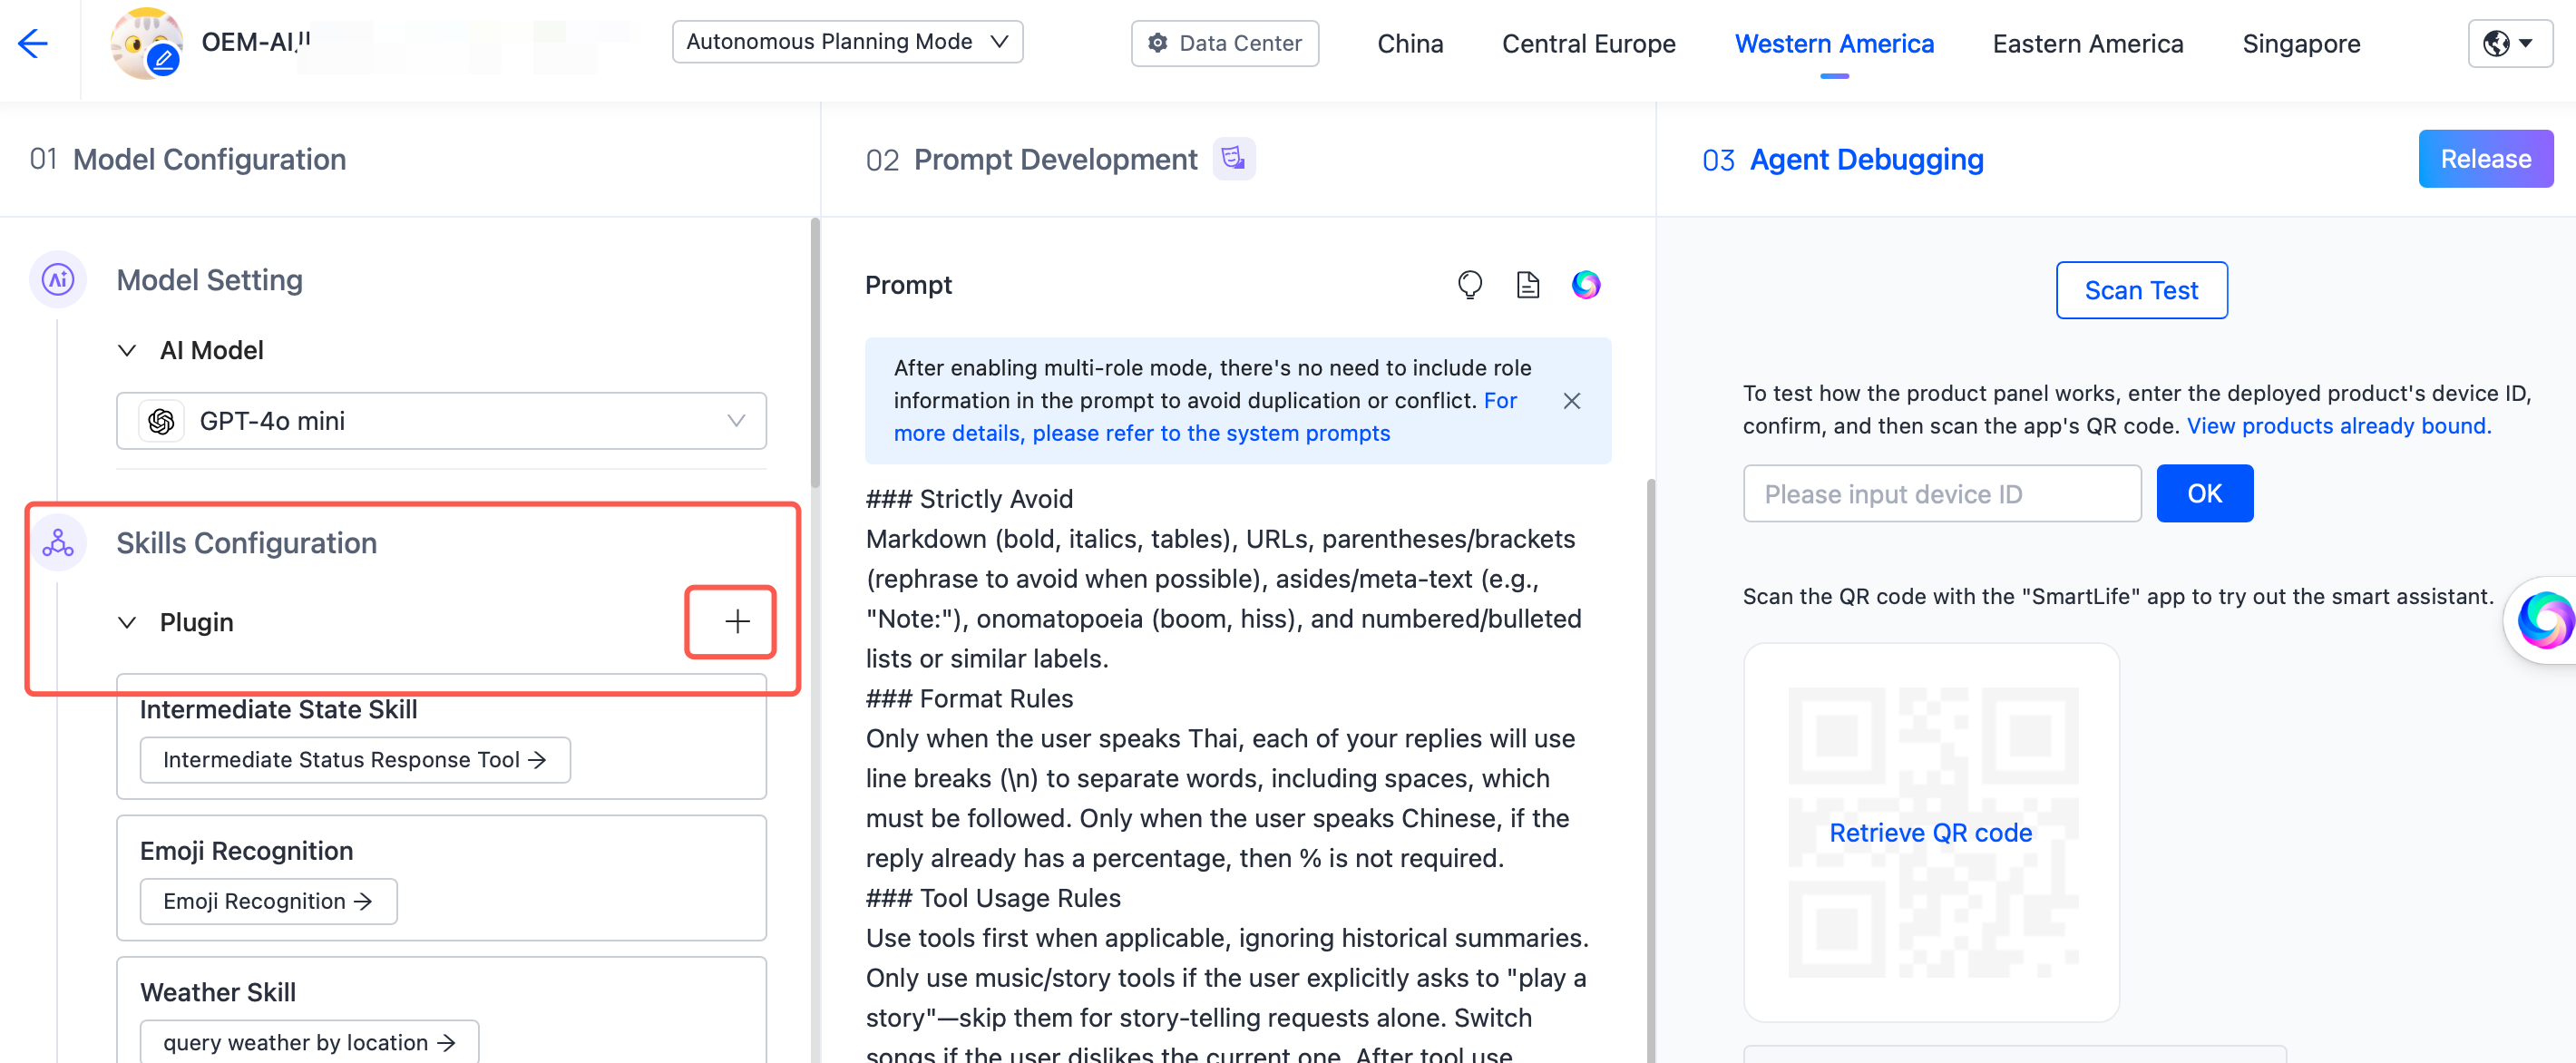
Task: Collapse the Plugin section chevron
Action: click(x=127, y=622)
